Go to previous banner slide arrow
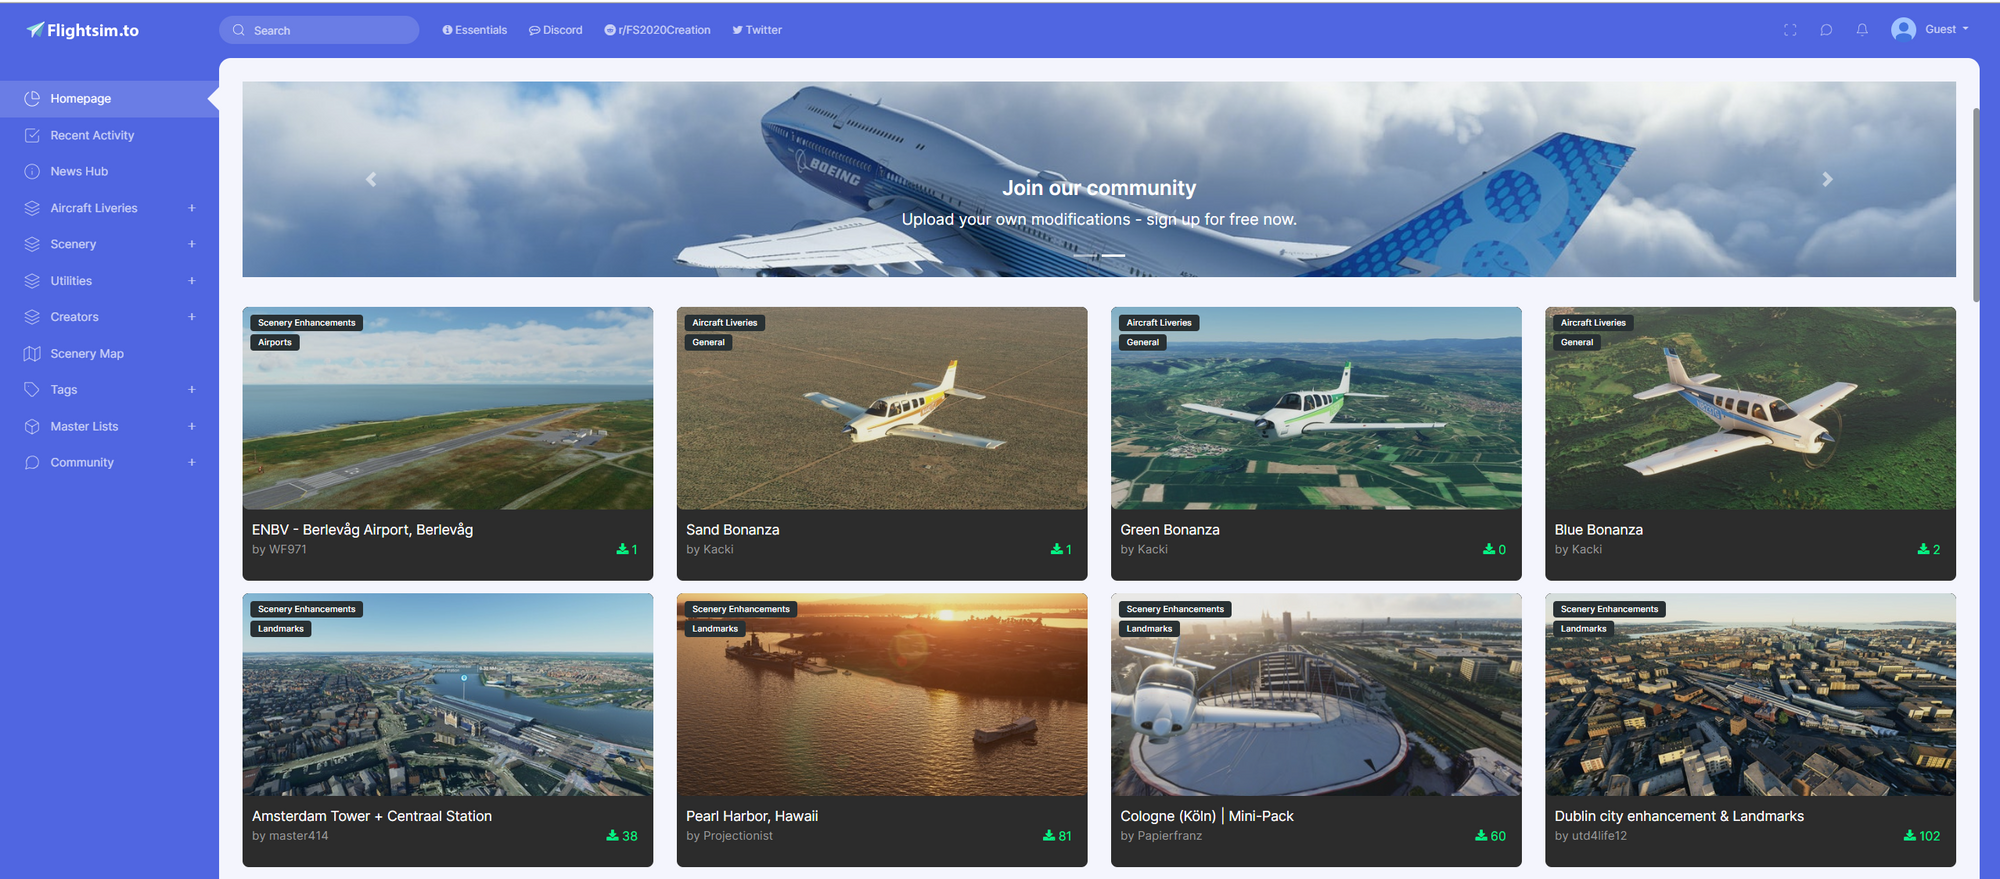This screenshot has width=2000, height=879. [371, 179]
